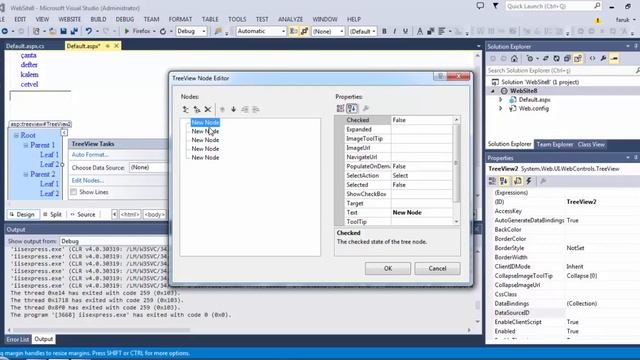Open the Show output from dropdown
This screenshot has height=360, width=640.
pyautogui.click(x=114, y=241)
